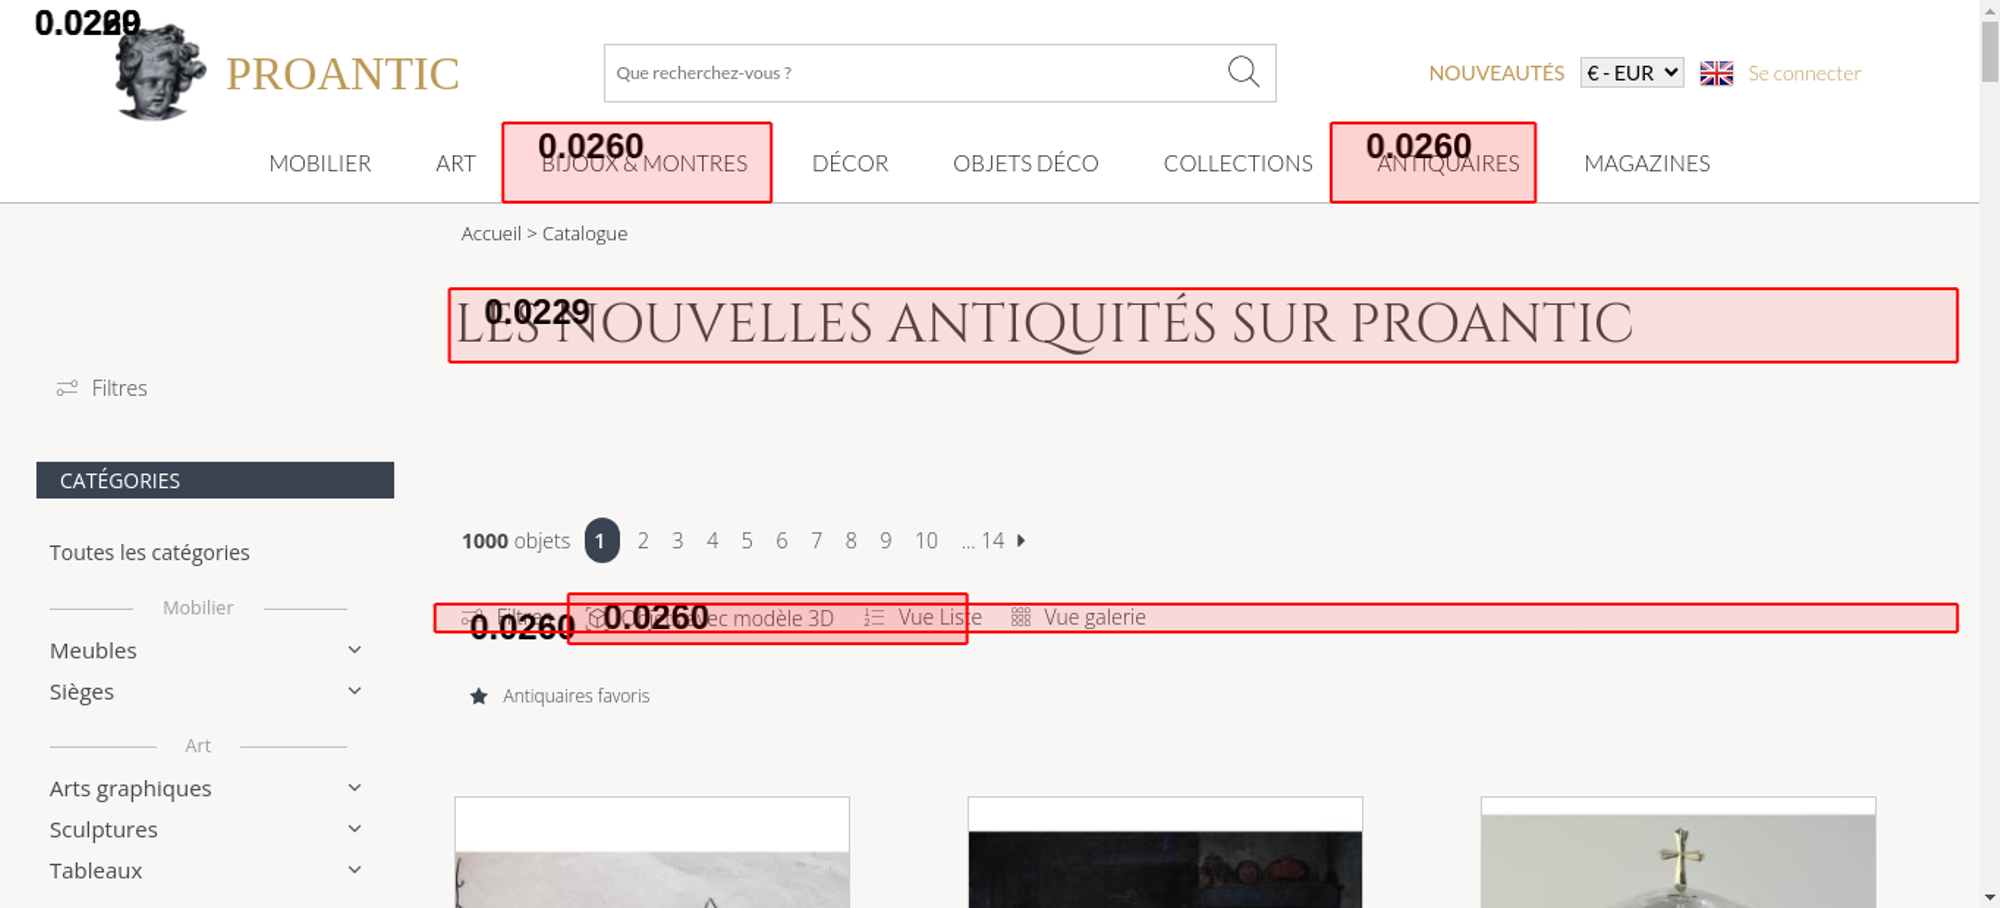Go to page 5 of results
This screenshot has width=2000, height=908.
[747, 541]
